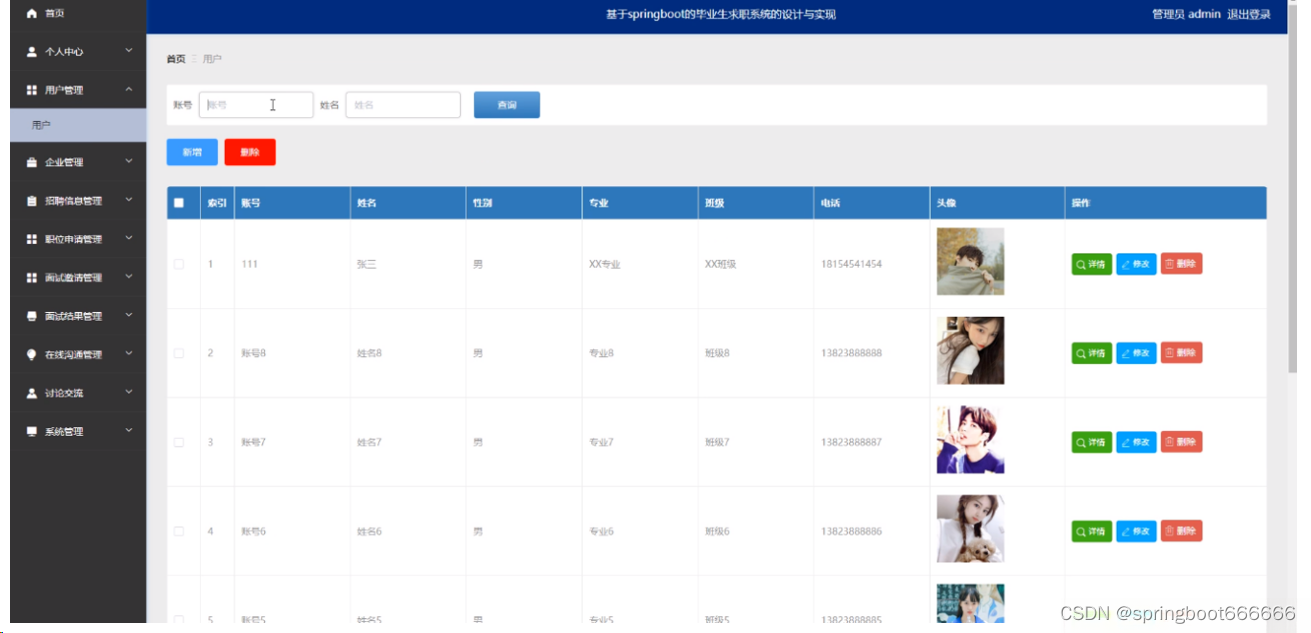This screenshot has height=633, width=1311.
Task: Expand the 个人中心 menu chevron
Action: point(129,50)
